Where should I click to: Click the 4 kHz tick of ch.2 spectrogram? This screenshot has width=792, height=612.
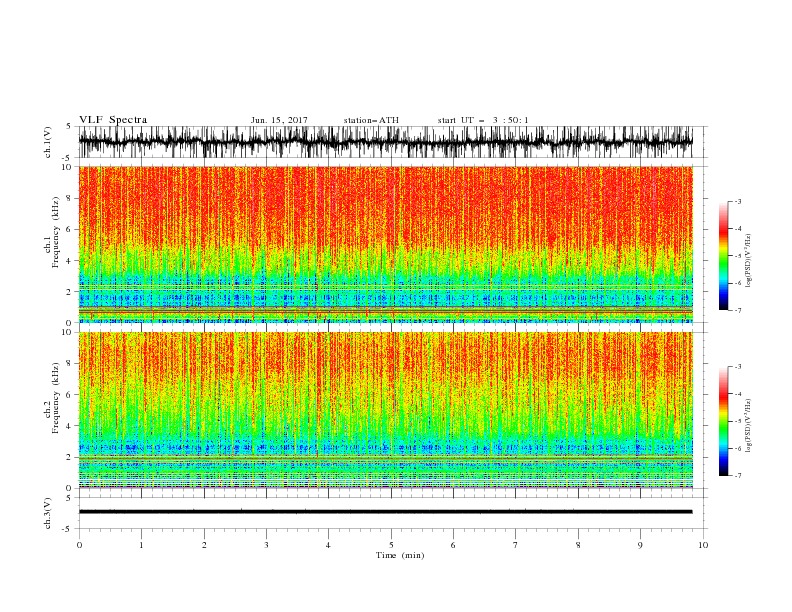click(70, 426)
